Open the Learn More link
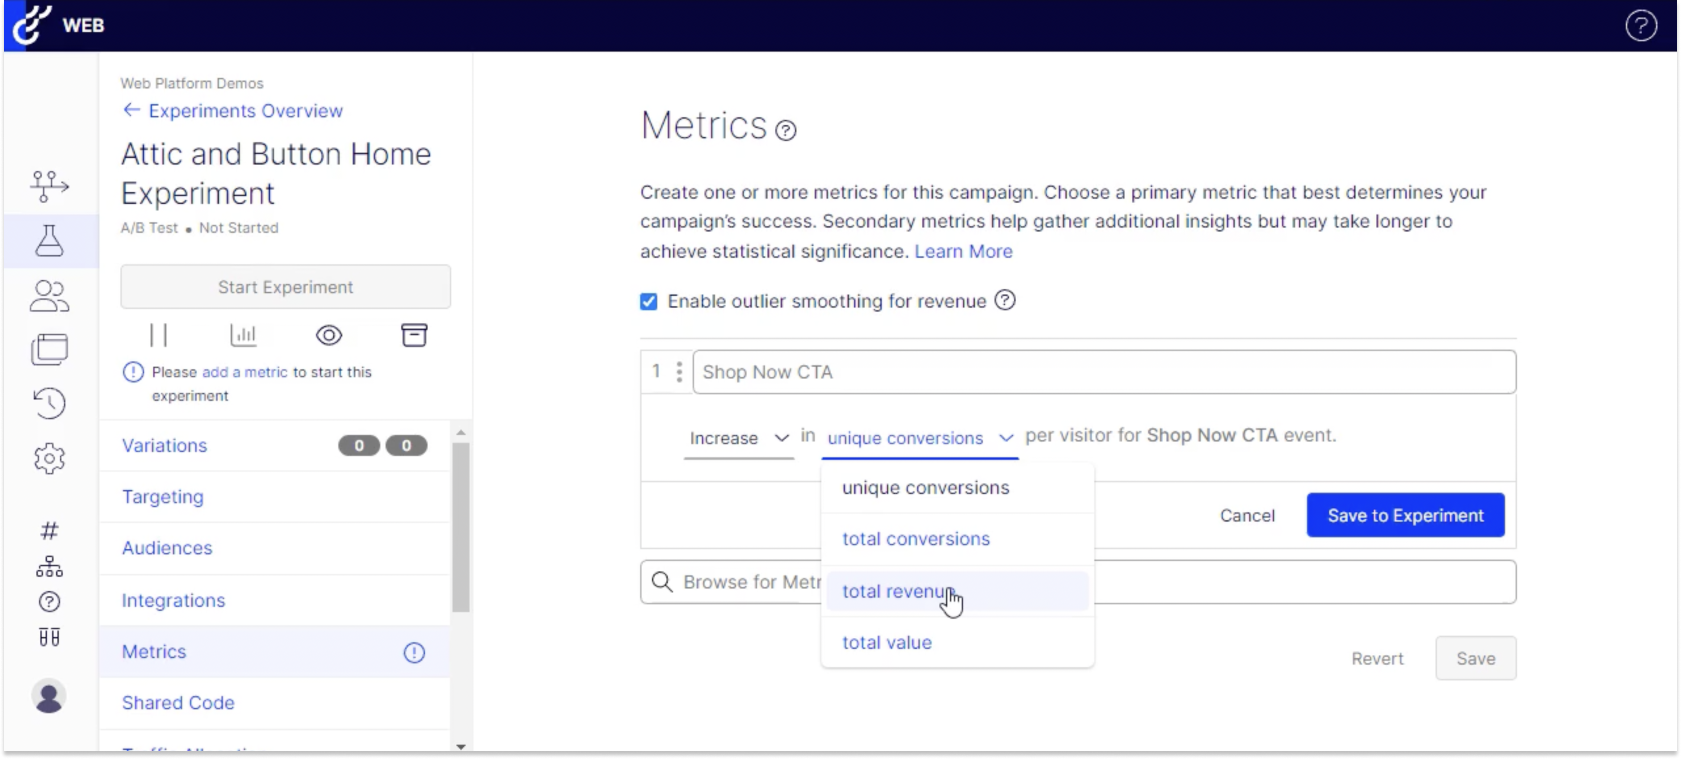 (x=963, y=251)
